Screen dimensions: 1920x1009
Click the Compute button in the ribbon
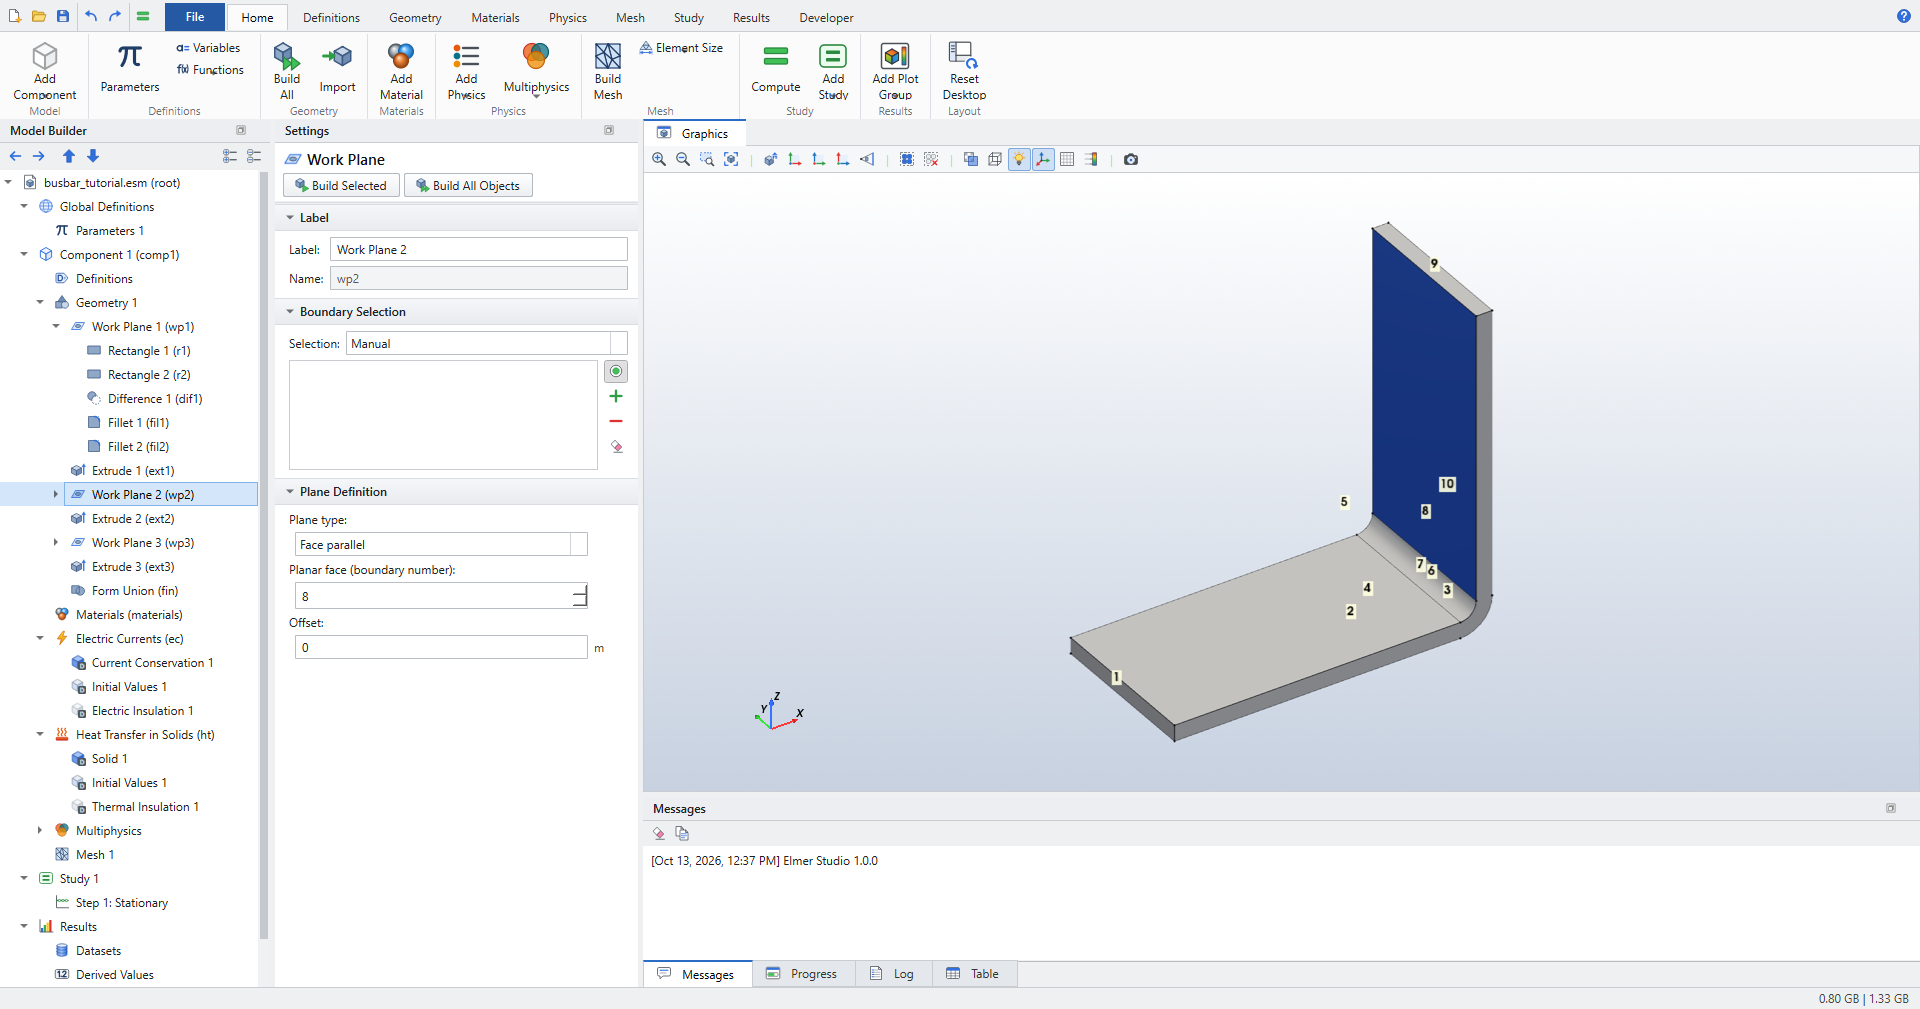[776, 70]
